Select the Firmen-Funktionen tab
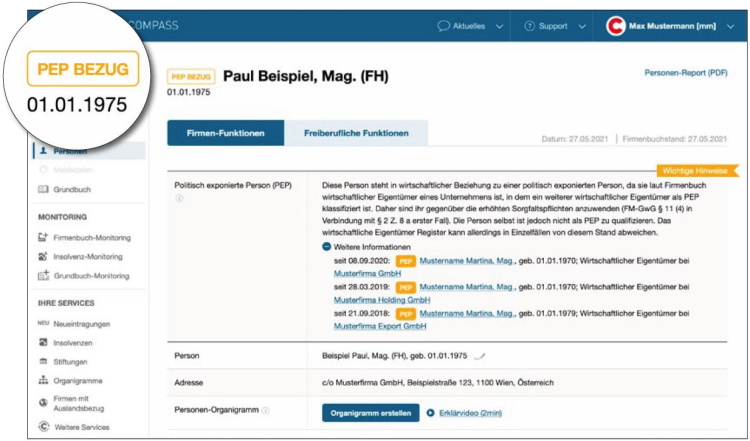The height and width of the screenshot is (441, 750). point(226,133)
